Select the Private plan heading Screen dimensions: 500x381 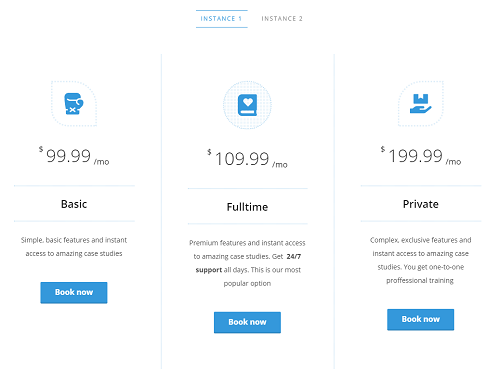(x=421, y=204)
